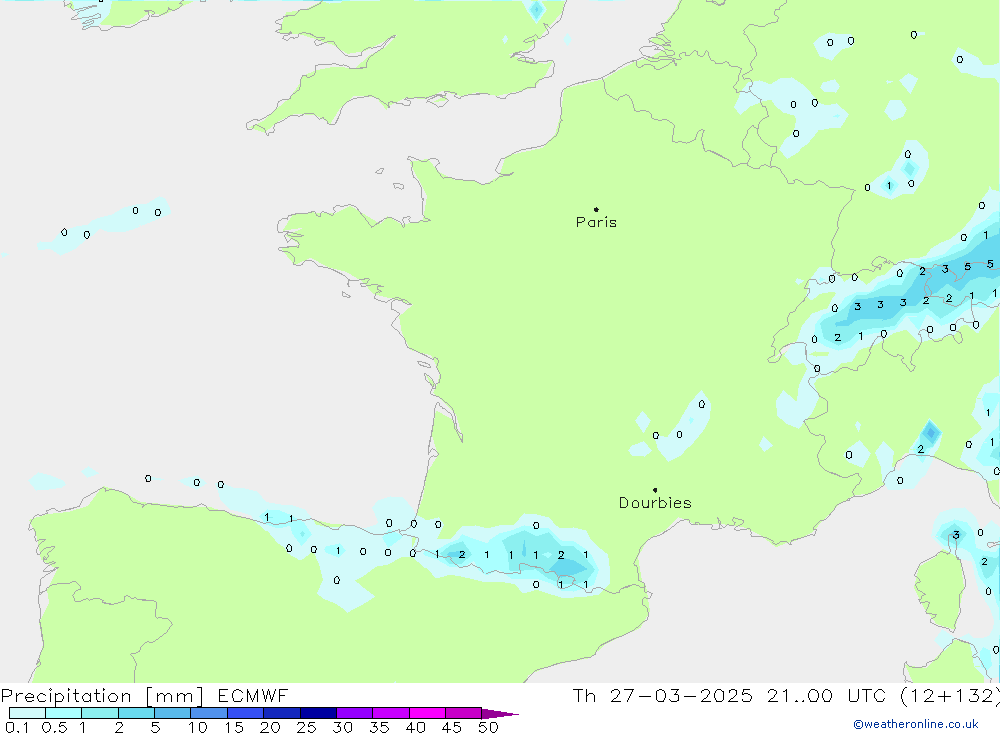
Task: Select the 'Precipitation [mm]' title text
Action: [102, 696]
